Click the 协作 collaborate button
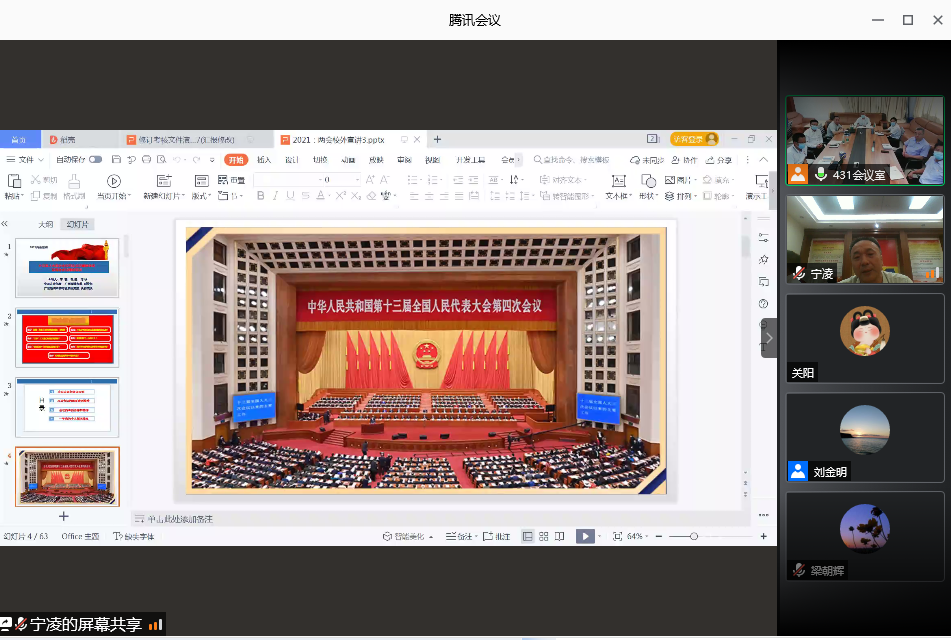951x640 pixels. [685, 160]
